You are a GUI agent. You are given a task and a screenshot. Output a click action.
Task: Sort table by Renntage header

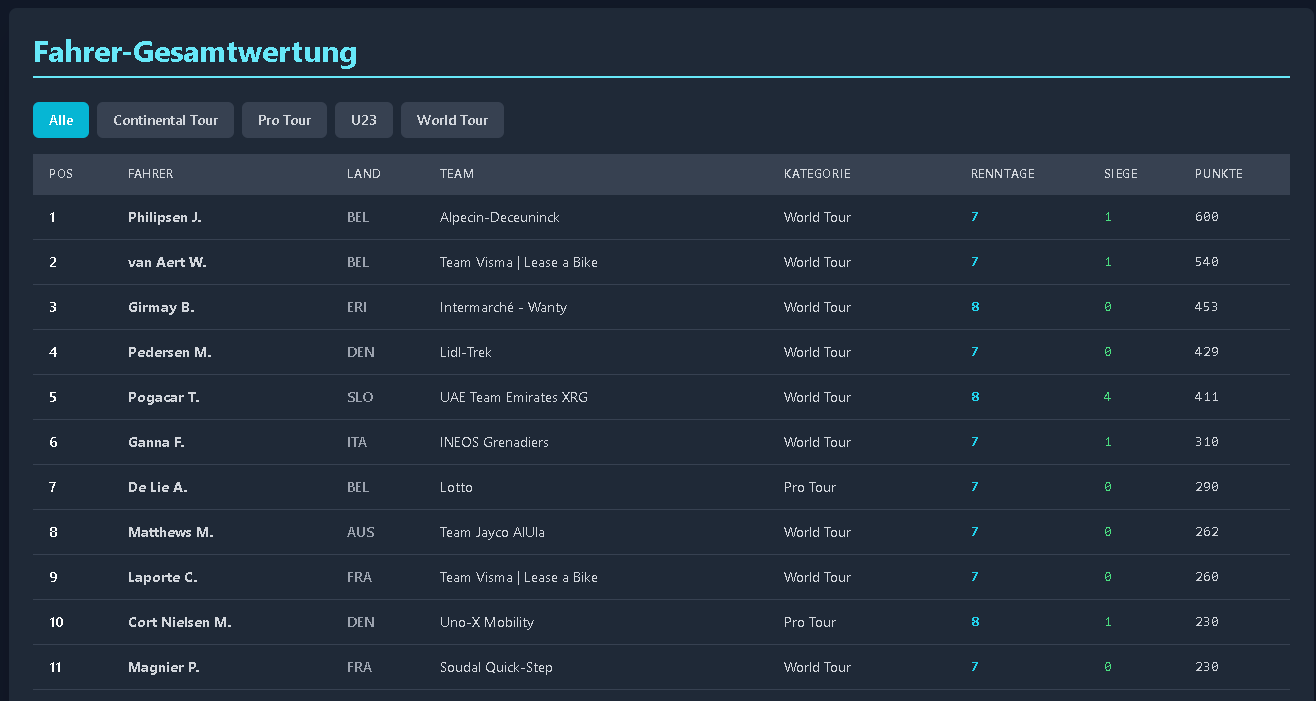[x=1002, y=174]
